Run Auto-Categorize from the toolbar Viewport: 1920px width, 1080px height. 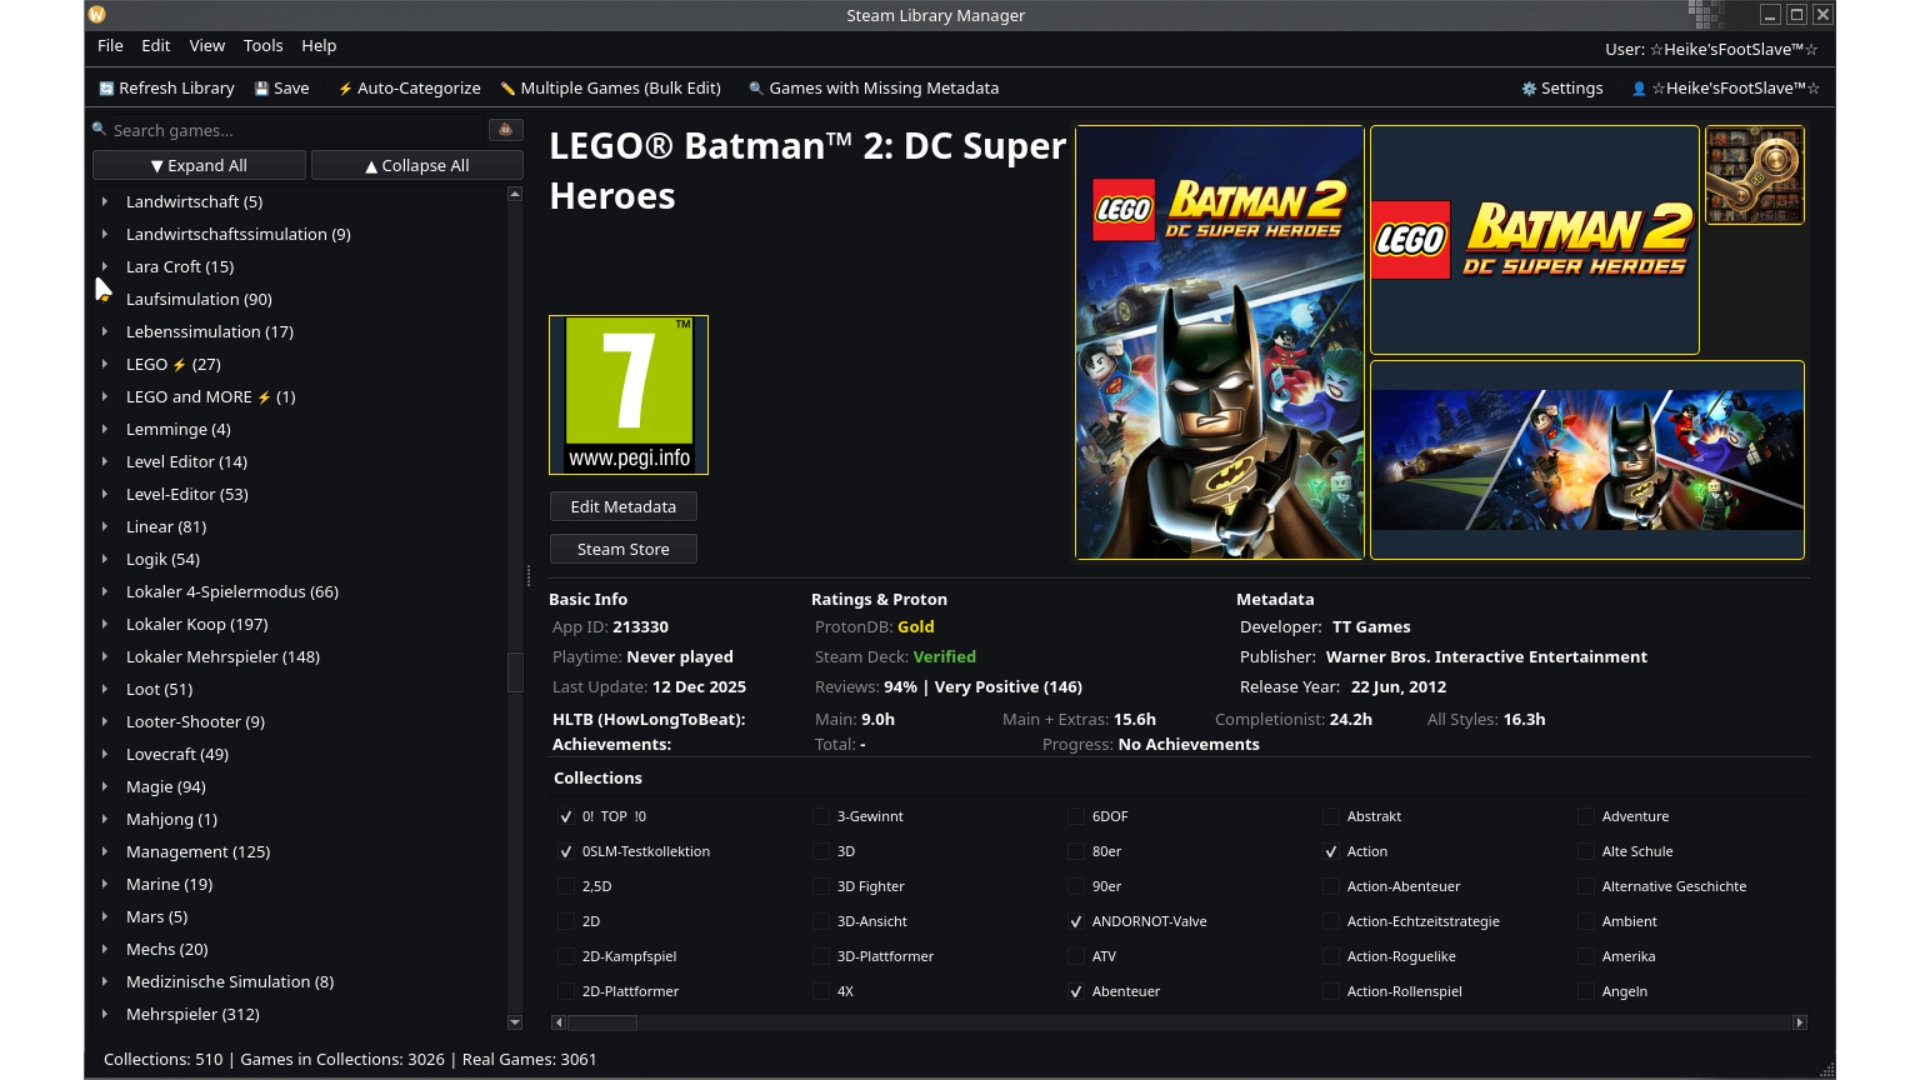tap(409, 88)
